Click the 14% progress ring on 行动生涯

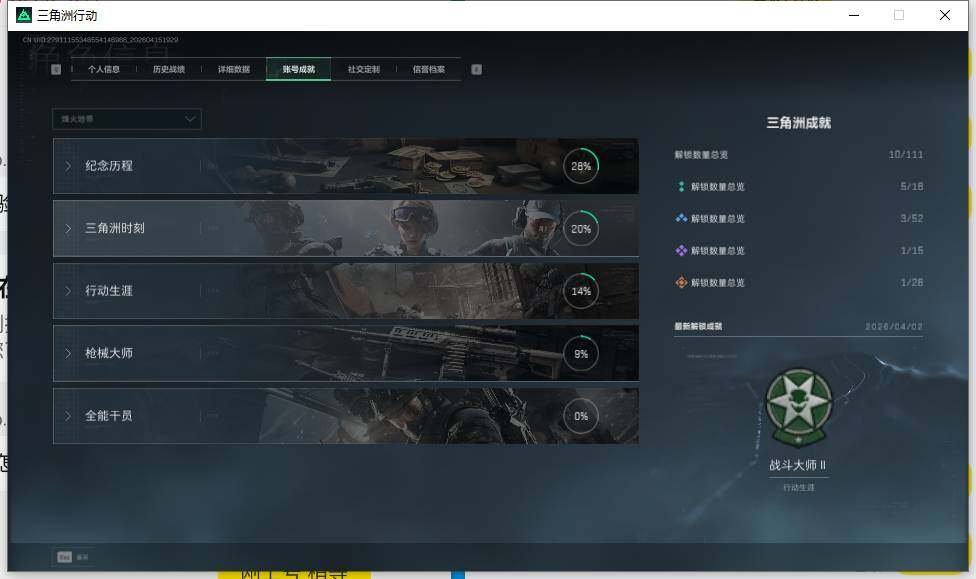pyautogui.click(x=581, y=291)
